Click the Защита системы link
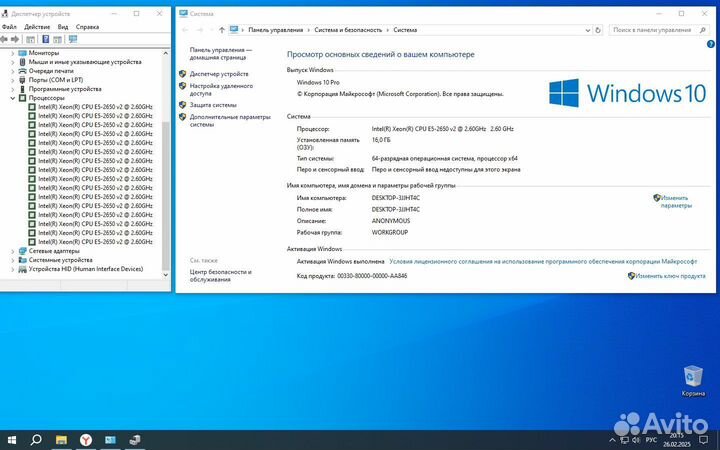The width and height of the screenshot is (720, 450). point(213,104)
